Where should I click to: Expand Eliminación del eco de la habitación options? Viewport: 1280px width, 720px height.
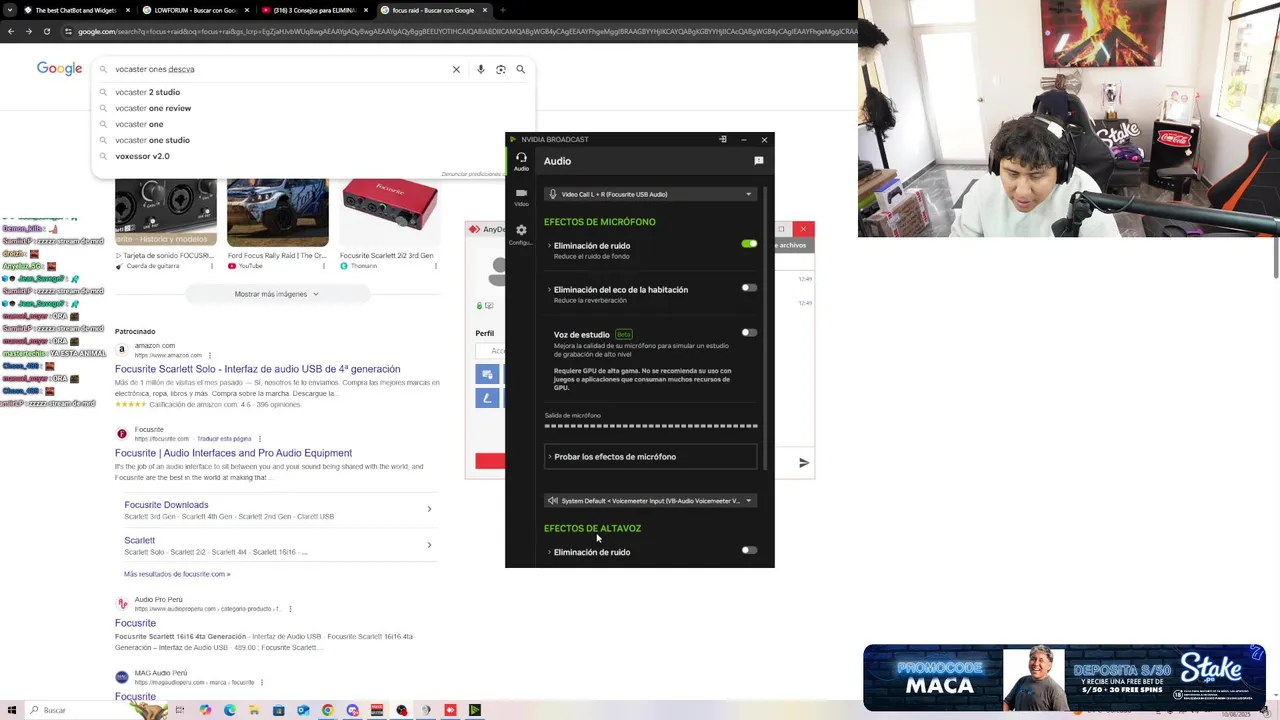(x=549, y=290)
